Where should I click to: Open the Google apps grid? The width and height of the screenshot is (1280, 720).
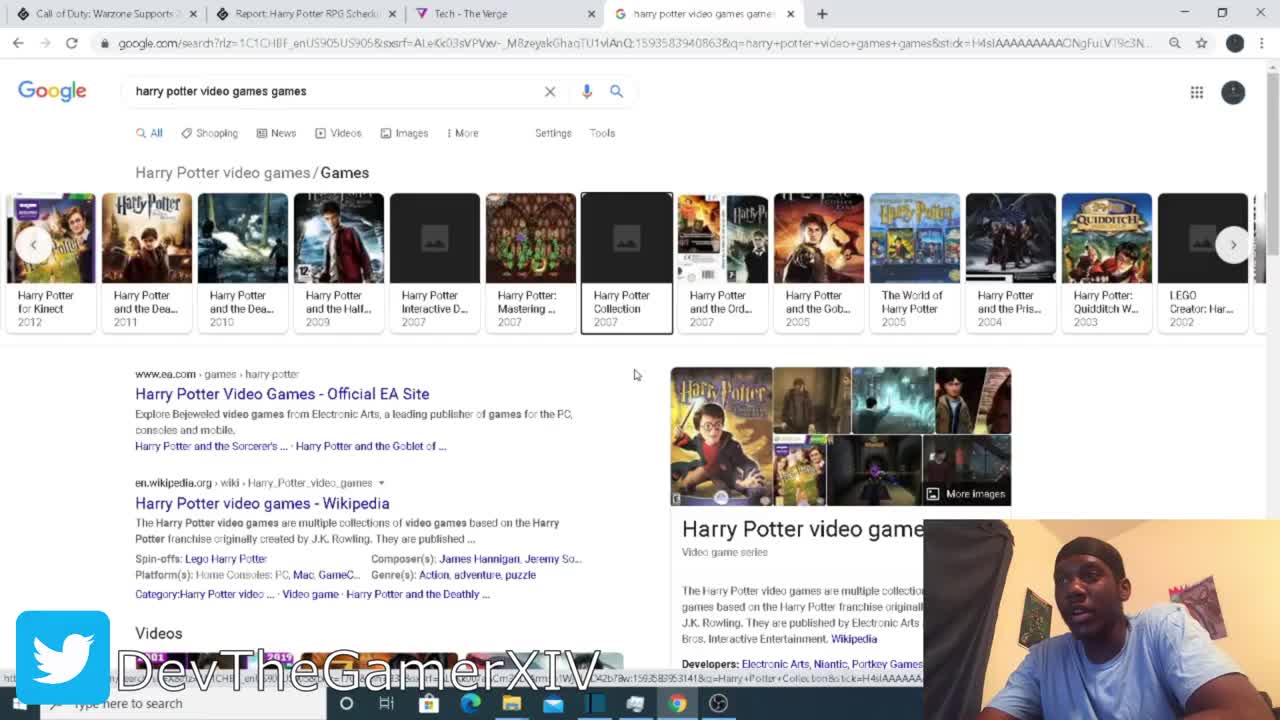[1196, 92]
